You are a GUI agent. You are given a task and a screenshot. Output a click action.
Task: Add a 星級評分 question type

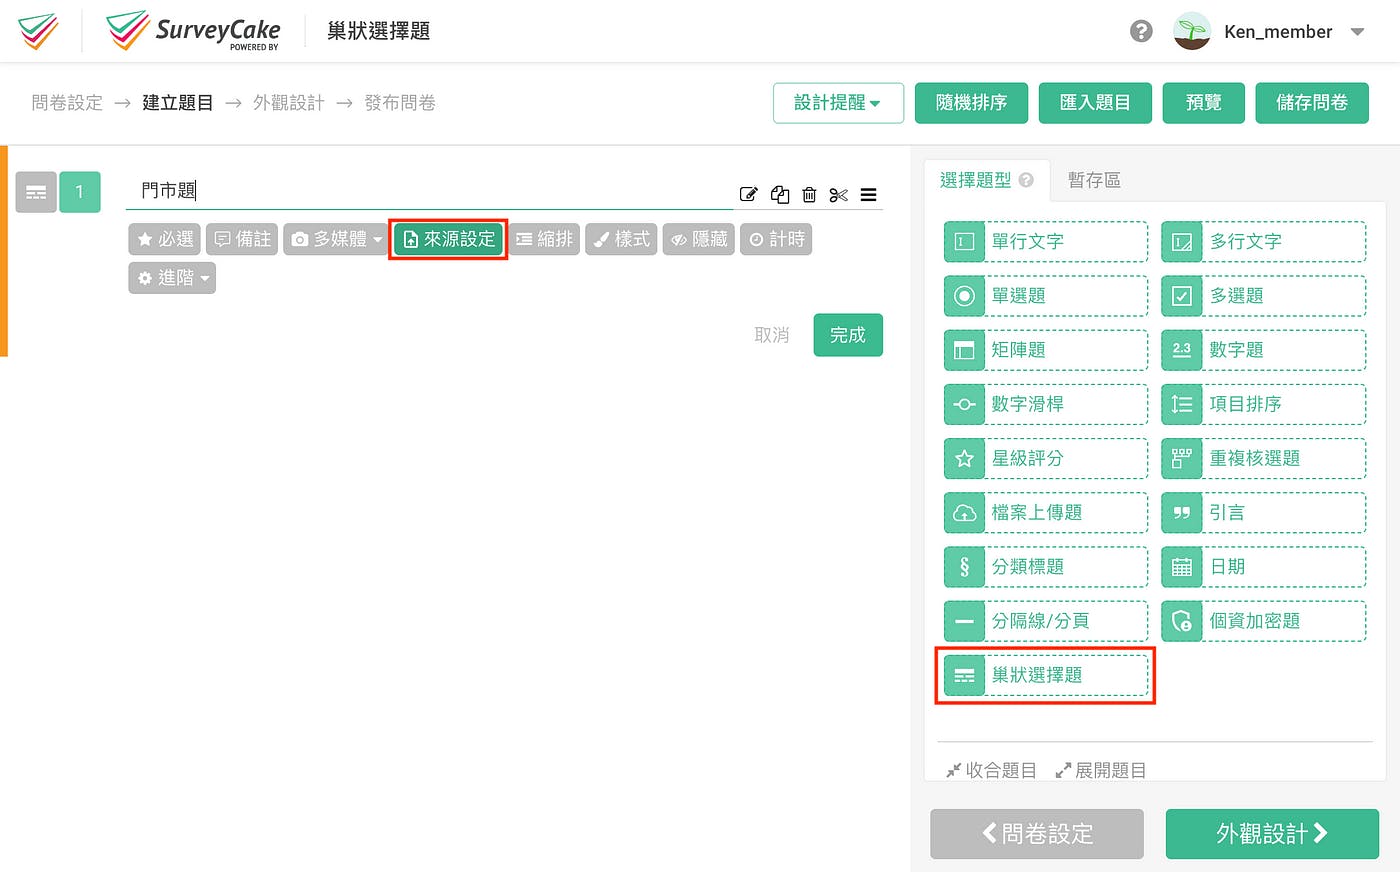click(x=1046, y=458)
